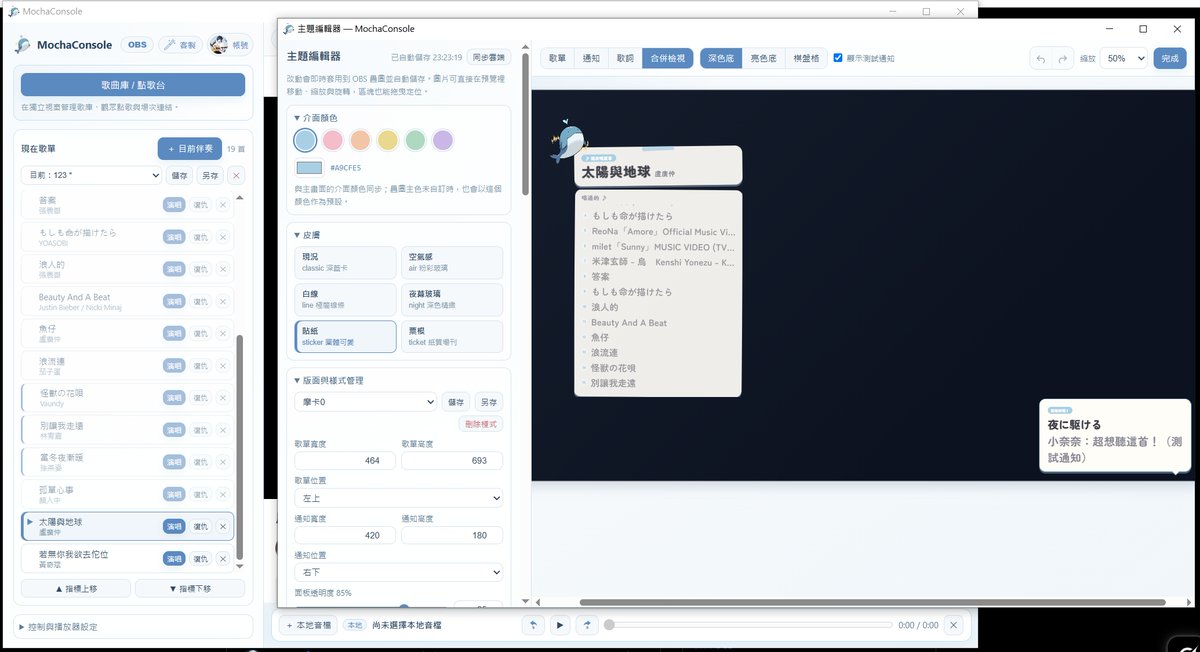Remove Beauty And A Beat from the setlist
Viewport: 1200px width, 652px height.
point(222,301)
